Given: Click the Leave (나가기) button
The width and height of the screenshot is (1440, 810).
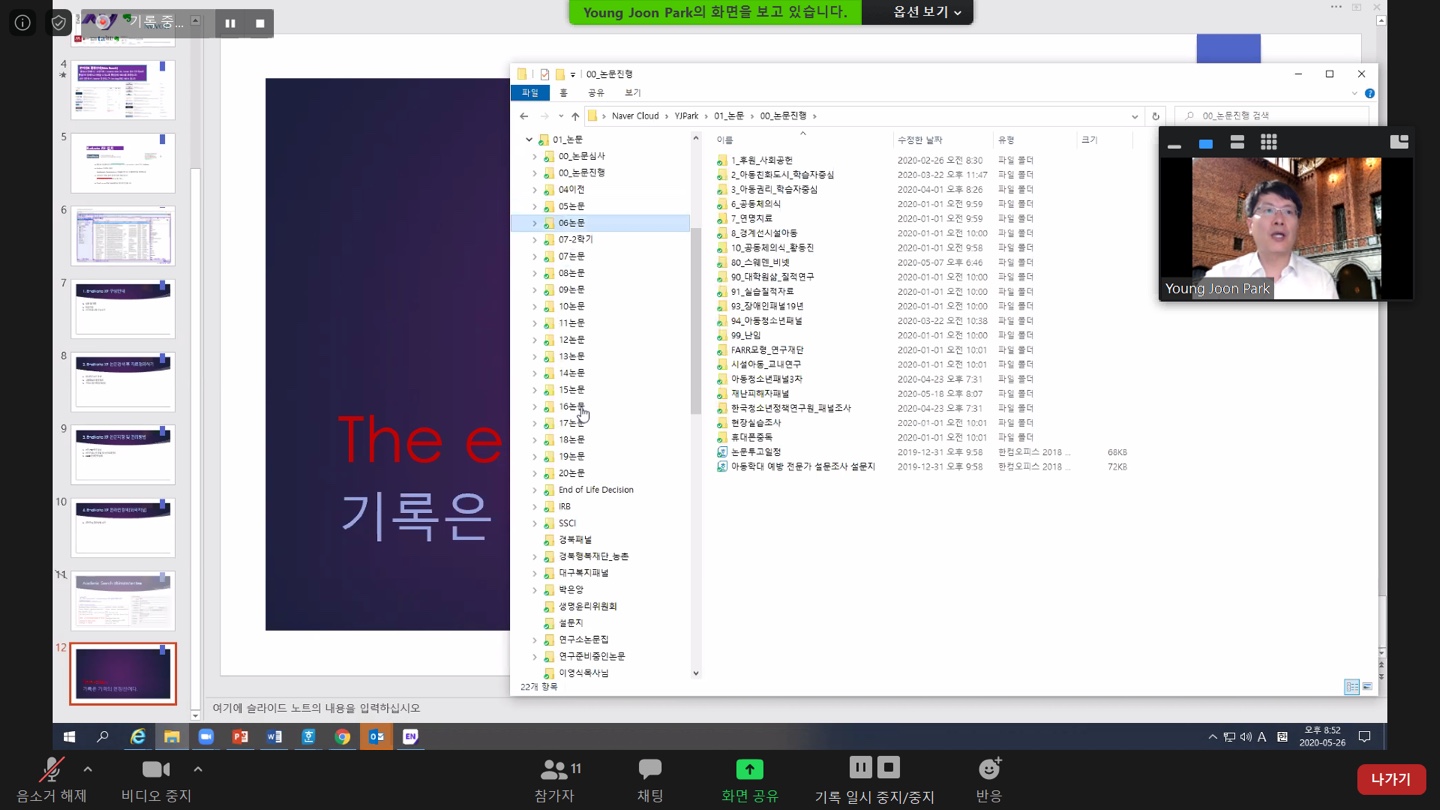Looking at the screenshot, I should (x=1390, y=779).
